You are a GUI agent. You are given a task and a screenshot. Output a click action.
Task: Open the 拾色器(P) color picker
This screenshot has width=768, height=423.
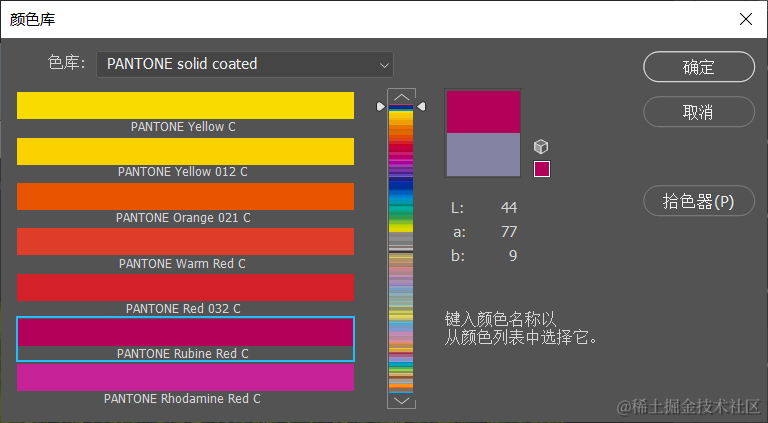click(699, 201)
